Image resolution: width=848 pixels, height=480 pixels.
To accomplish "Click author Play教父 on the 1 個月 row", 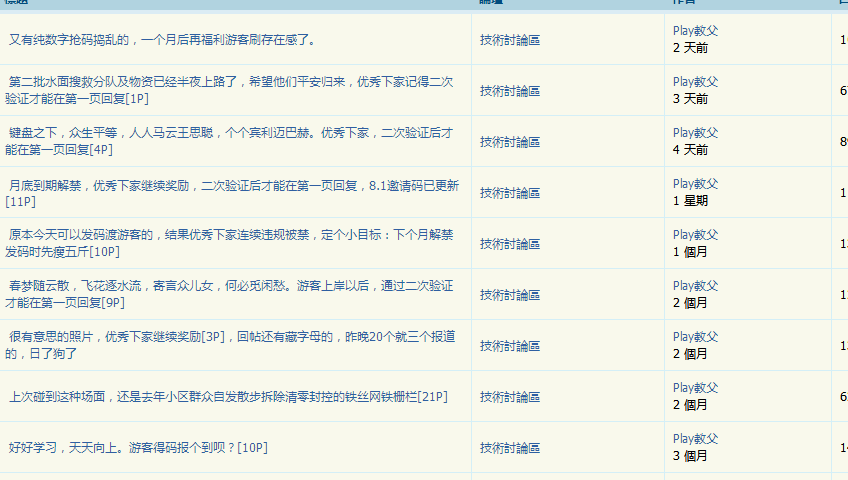I will click(696, 235).
